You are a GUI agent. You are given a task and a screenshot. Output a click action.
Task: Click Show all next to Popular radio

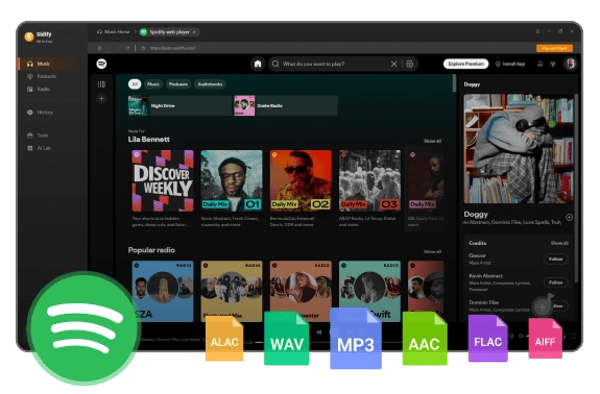[432, 252]
